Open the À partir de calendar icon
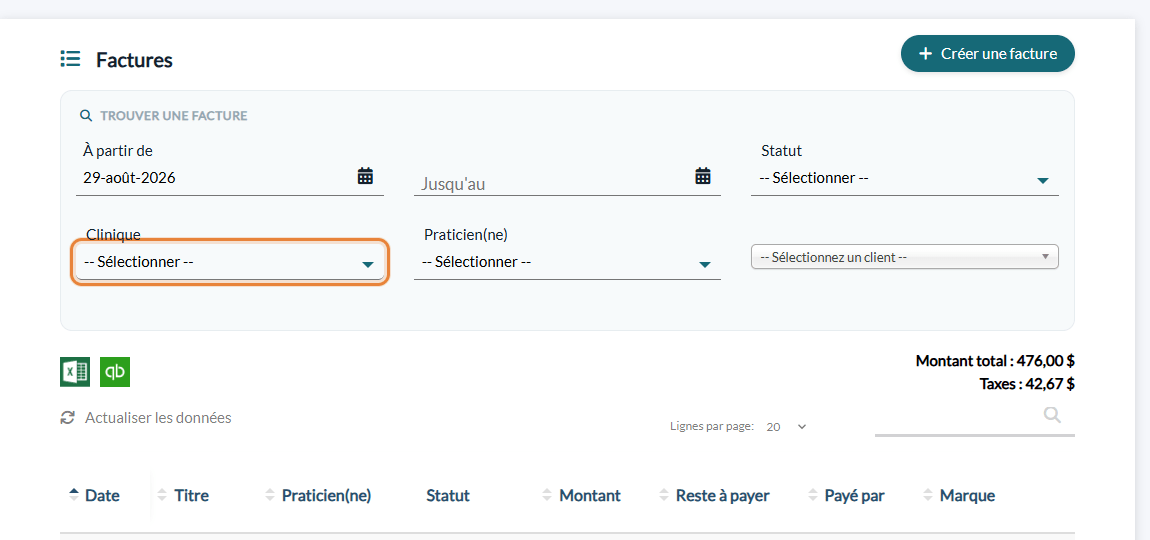Viewport: 1150px width, 540px height. [365, 176]
